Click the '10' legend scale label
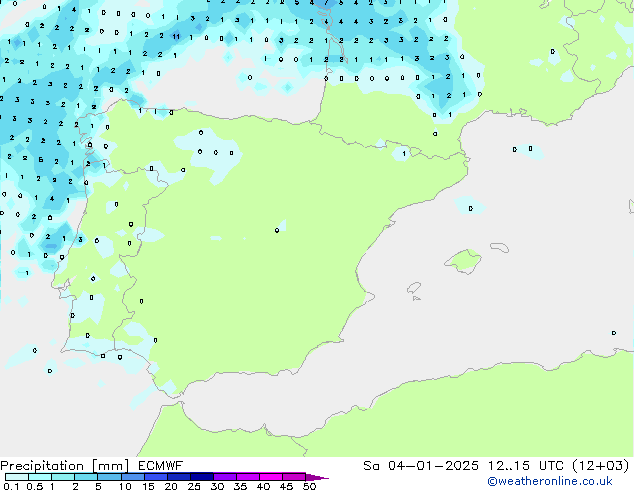The width and height of the screenshot is (634, 490). pos(125,486)
